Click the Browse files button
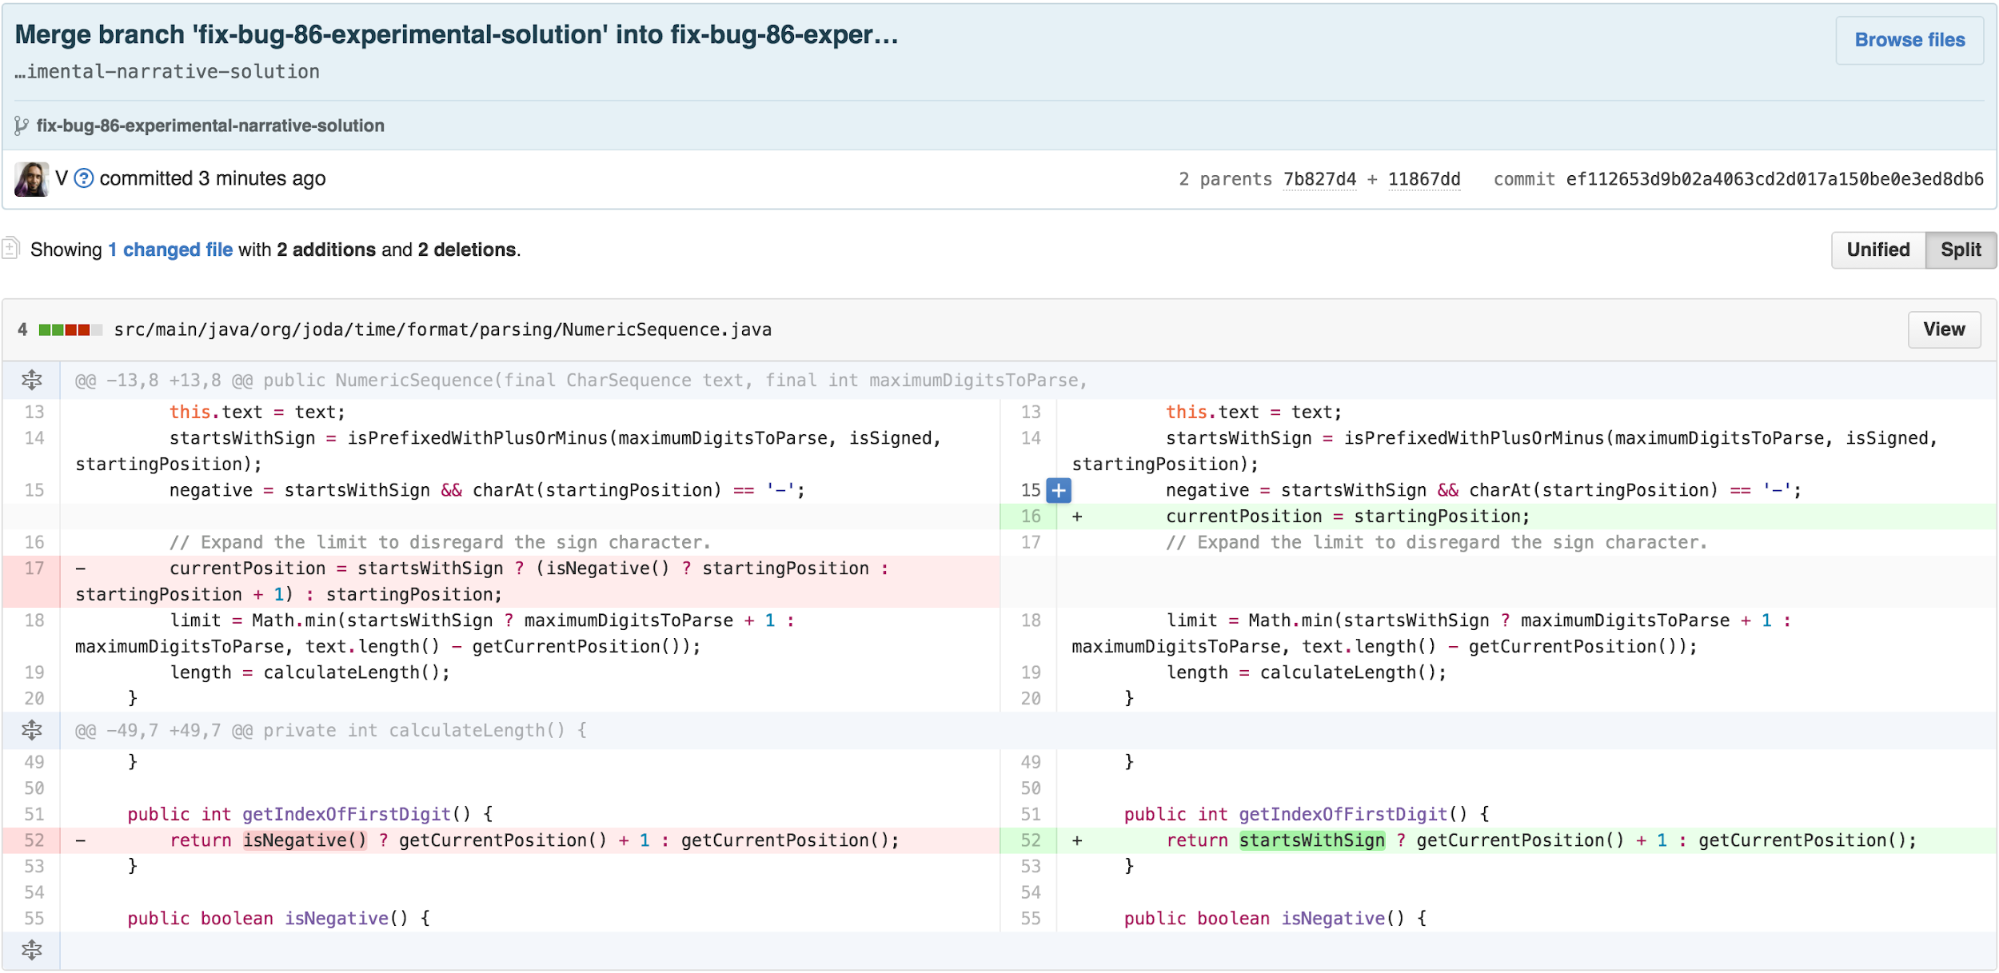Image resolution: width=1999 pixels, height=973 pixels. pyautogui.click(x=1909, y=40)
